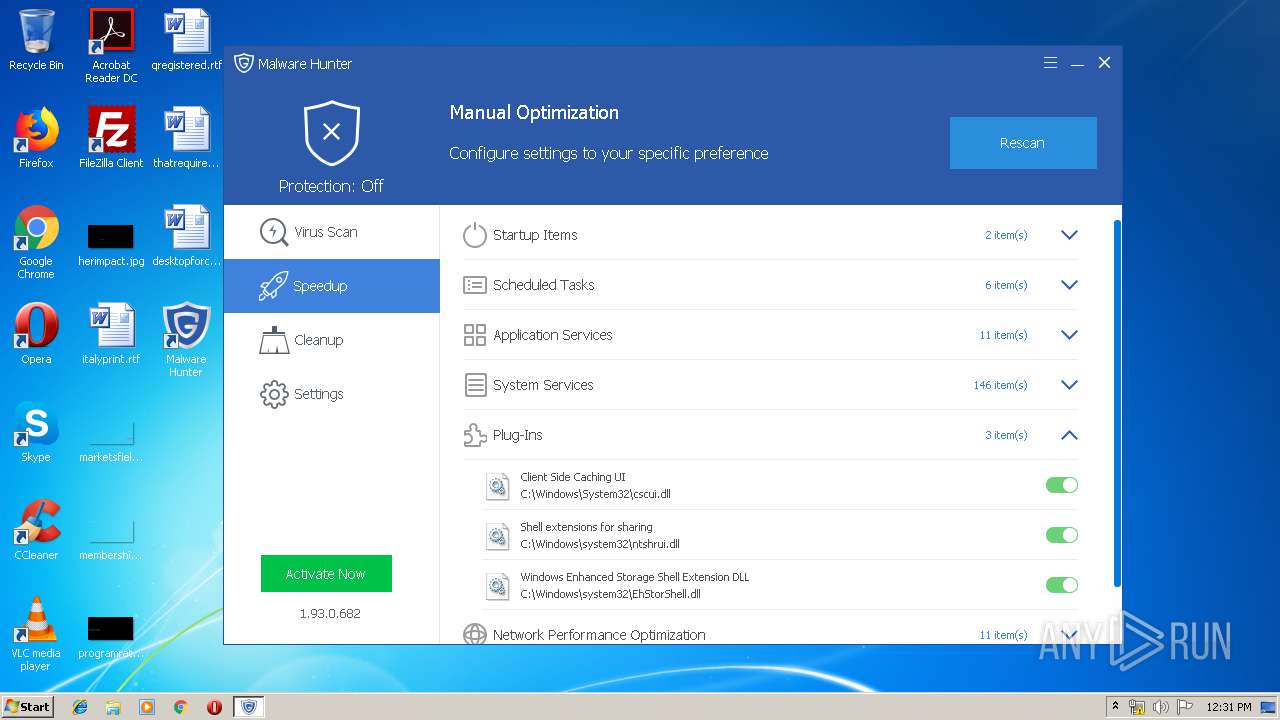
Task: Disable the Client Side Caching UI plug-in
Action: pos(1062,485)
